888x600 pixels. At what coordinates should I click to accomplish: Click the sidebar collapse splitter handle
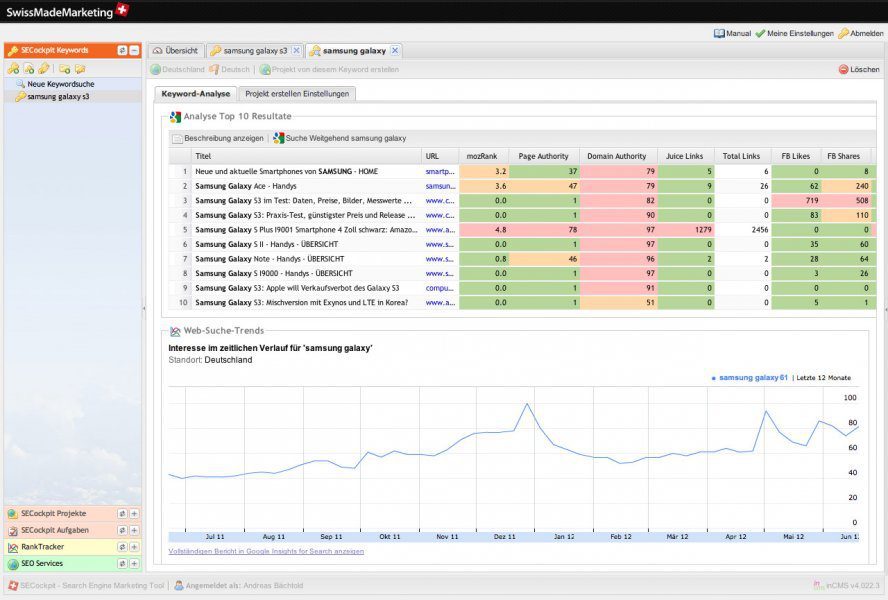coord(144,309)
